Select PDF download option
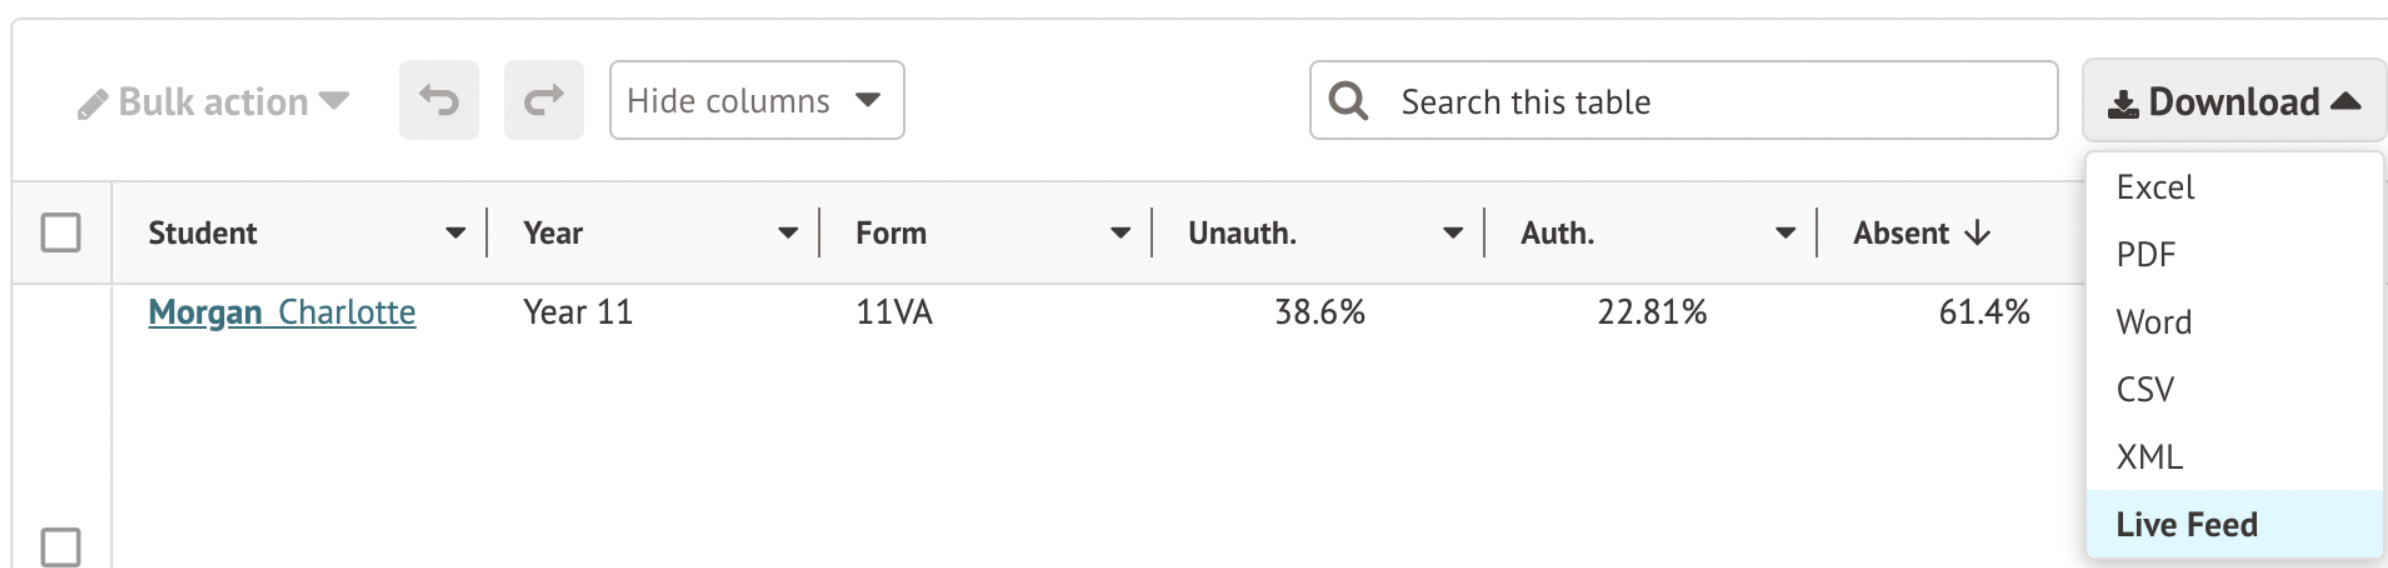This screenshot has width=2388, height=568. [x=2146, y=255]
